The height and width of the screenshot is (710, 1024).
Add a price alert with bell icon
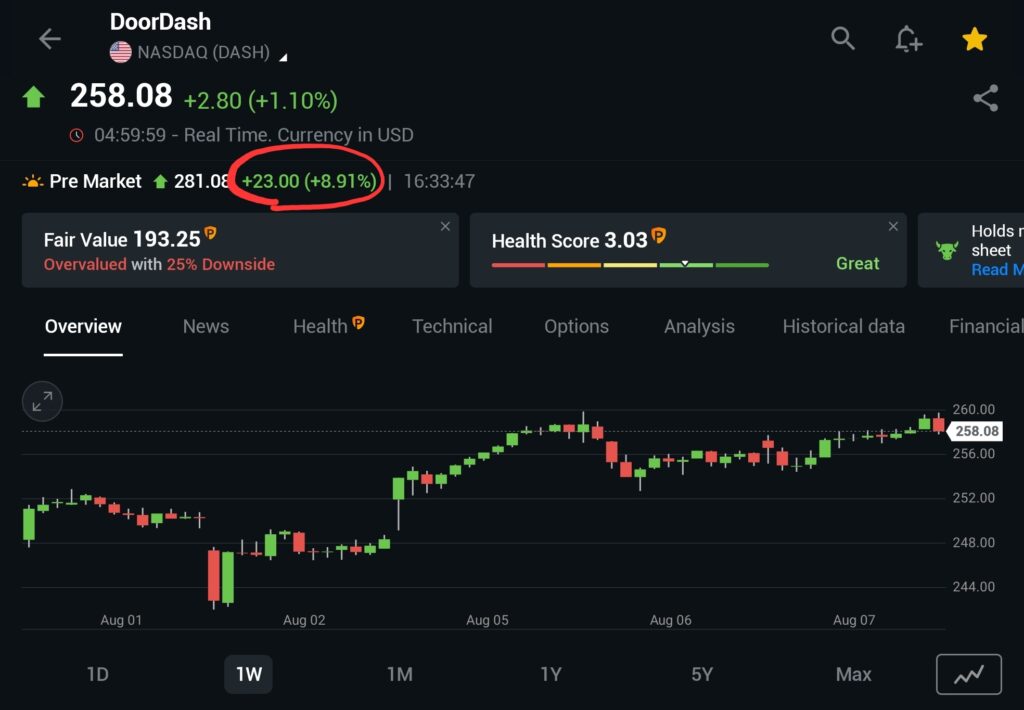[908, 39]
